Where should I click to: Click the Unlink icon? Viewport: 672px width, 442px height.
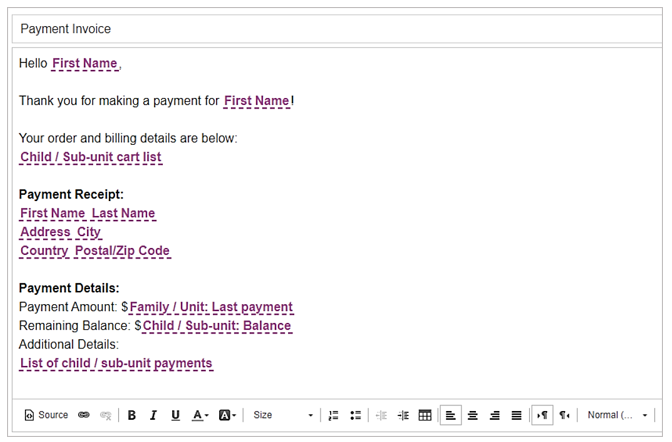(x=105, y=415)
